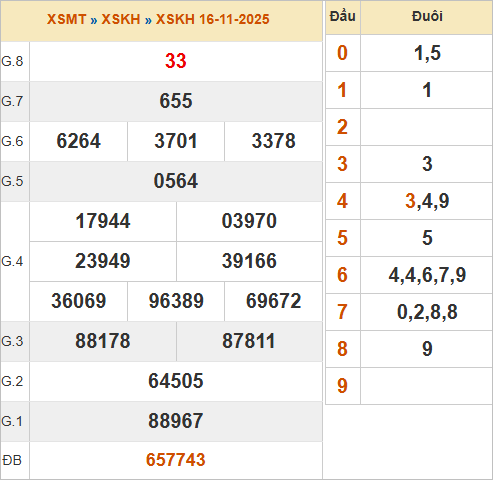Select G.8 prize number 33
This screenshot has width=493, height=480.
click(176, 61)
